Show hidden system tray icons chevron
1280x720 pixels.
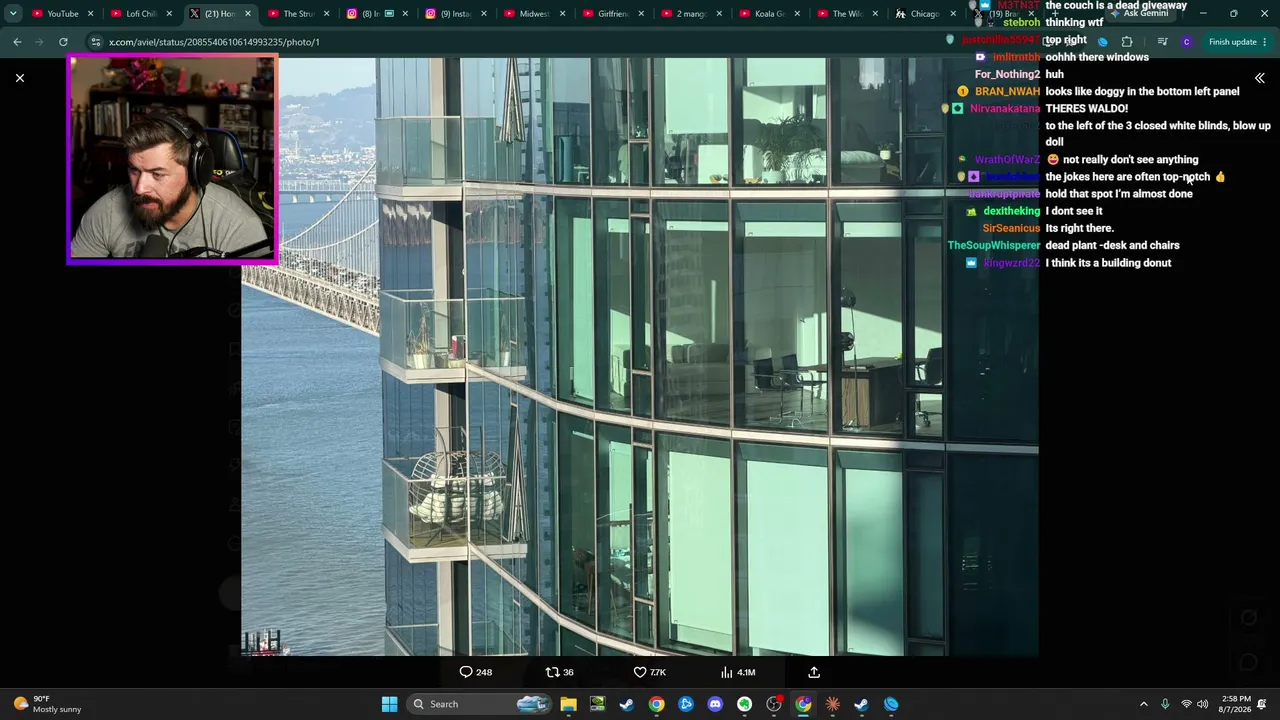[x=1143, y=704]
